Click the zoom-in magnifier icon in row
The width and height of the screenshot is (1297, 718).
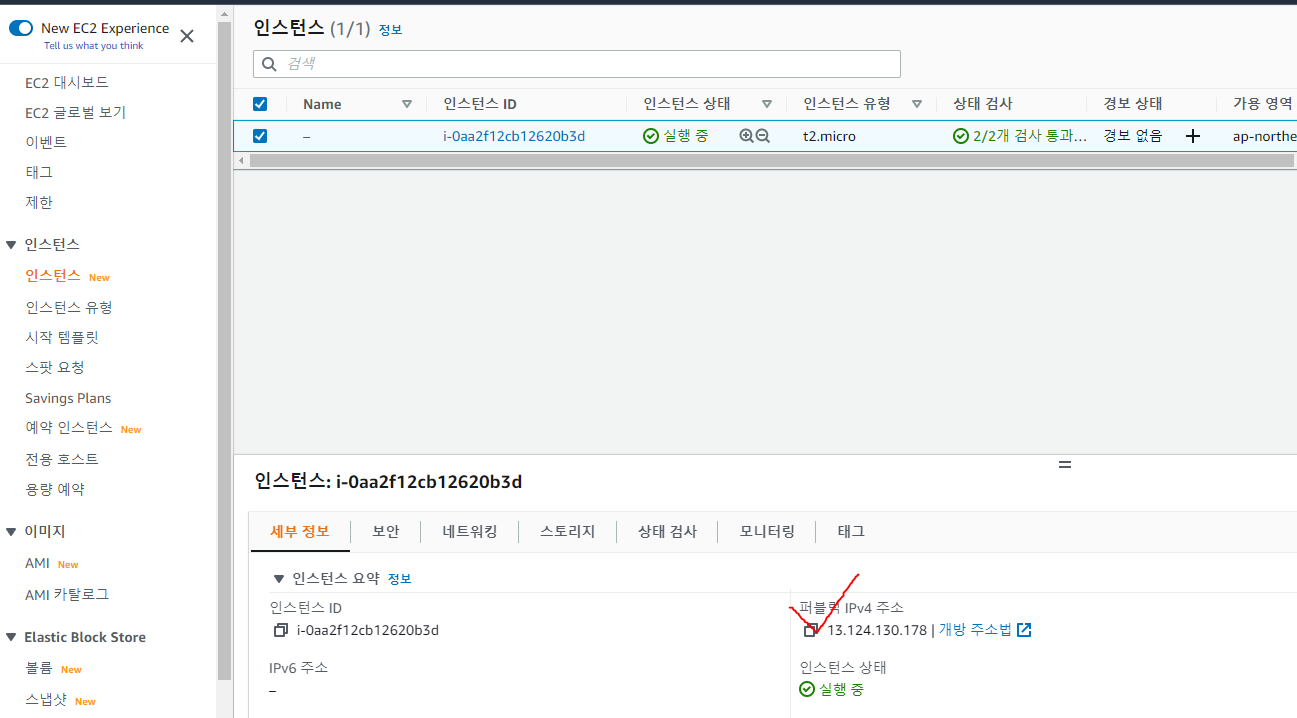coord(746,136)
